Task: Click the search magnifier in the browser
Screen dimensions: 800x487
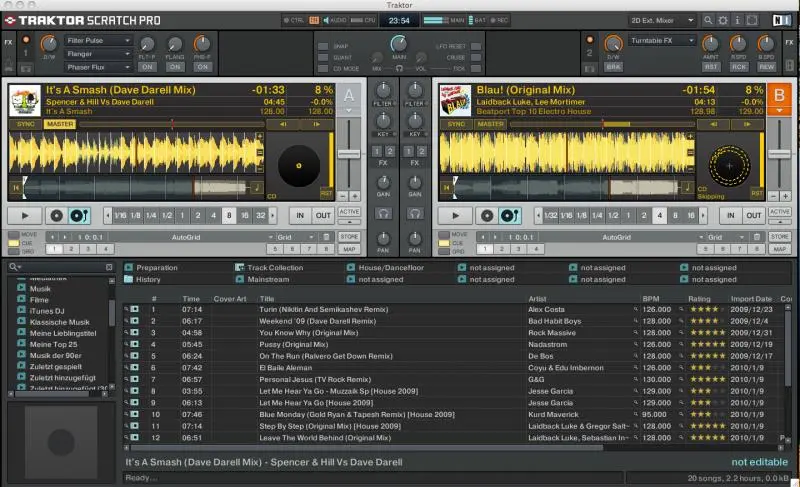Action: [14, 267]
